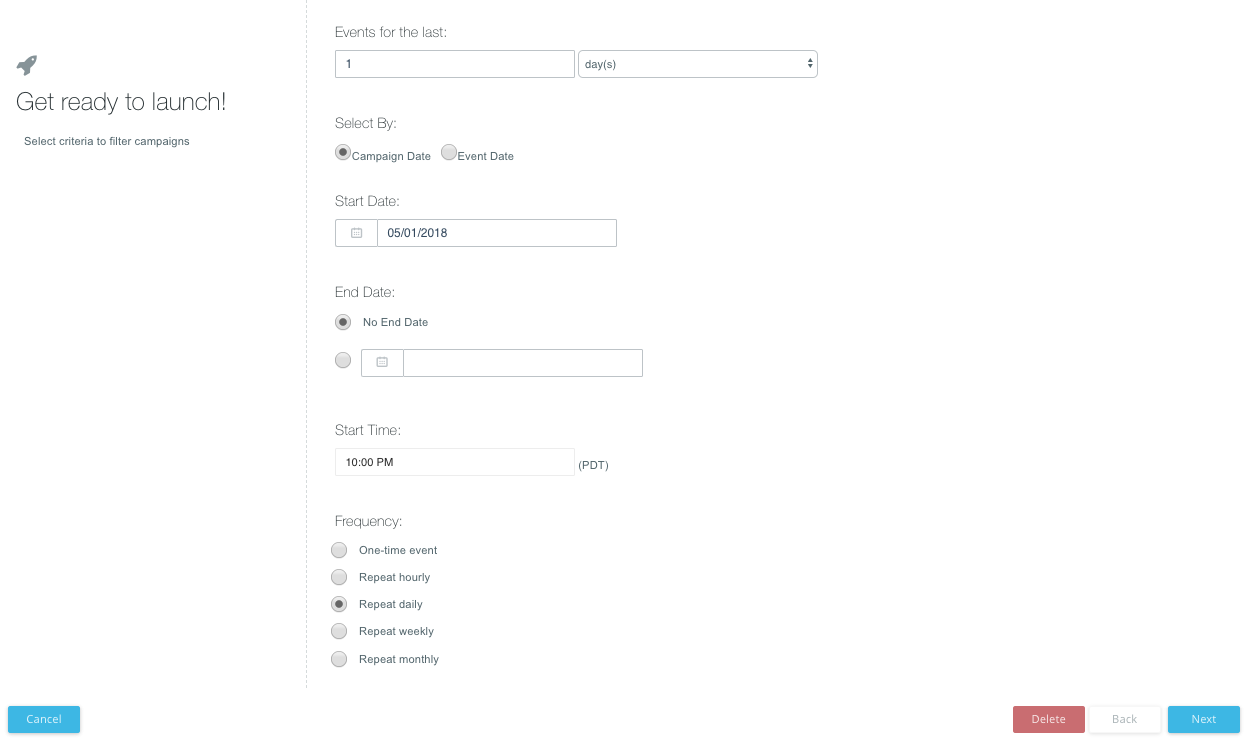Choose the No End Date option
The width and height of the screenshot is (1246, 744).
pos(343,322)
